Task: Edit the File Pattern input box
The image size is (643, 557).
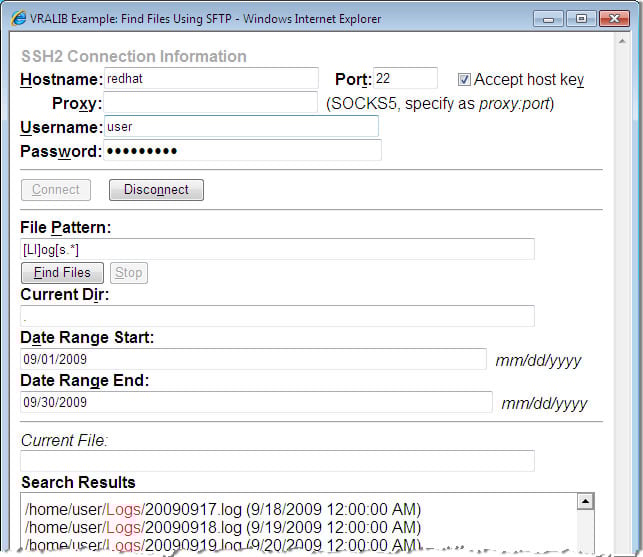Action: [277, 249]
